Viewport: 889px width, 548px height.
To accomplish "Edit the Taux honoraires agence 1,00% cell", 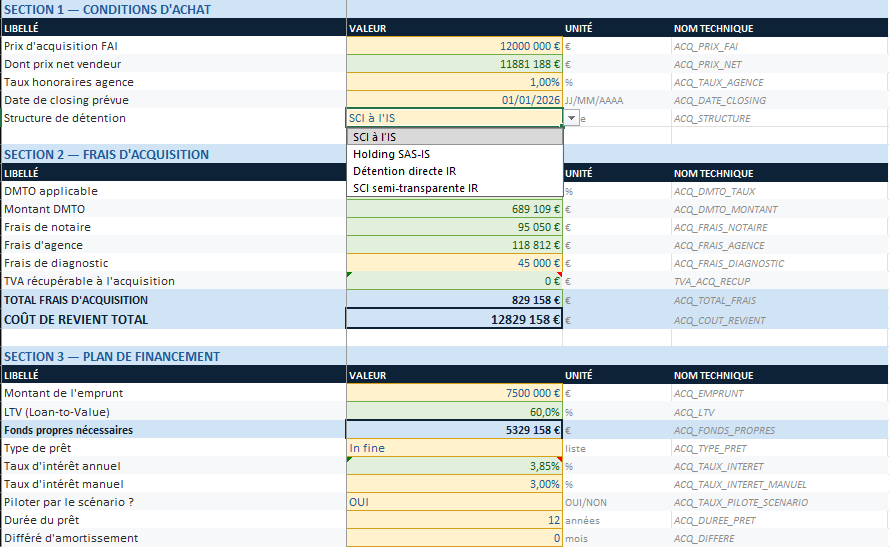I will pyautogui.click(x=454, y=82).
